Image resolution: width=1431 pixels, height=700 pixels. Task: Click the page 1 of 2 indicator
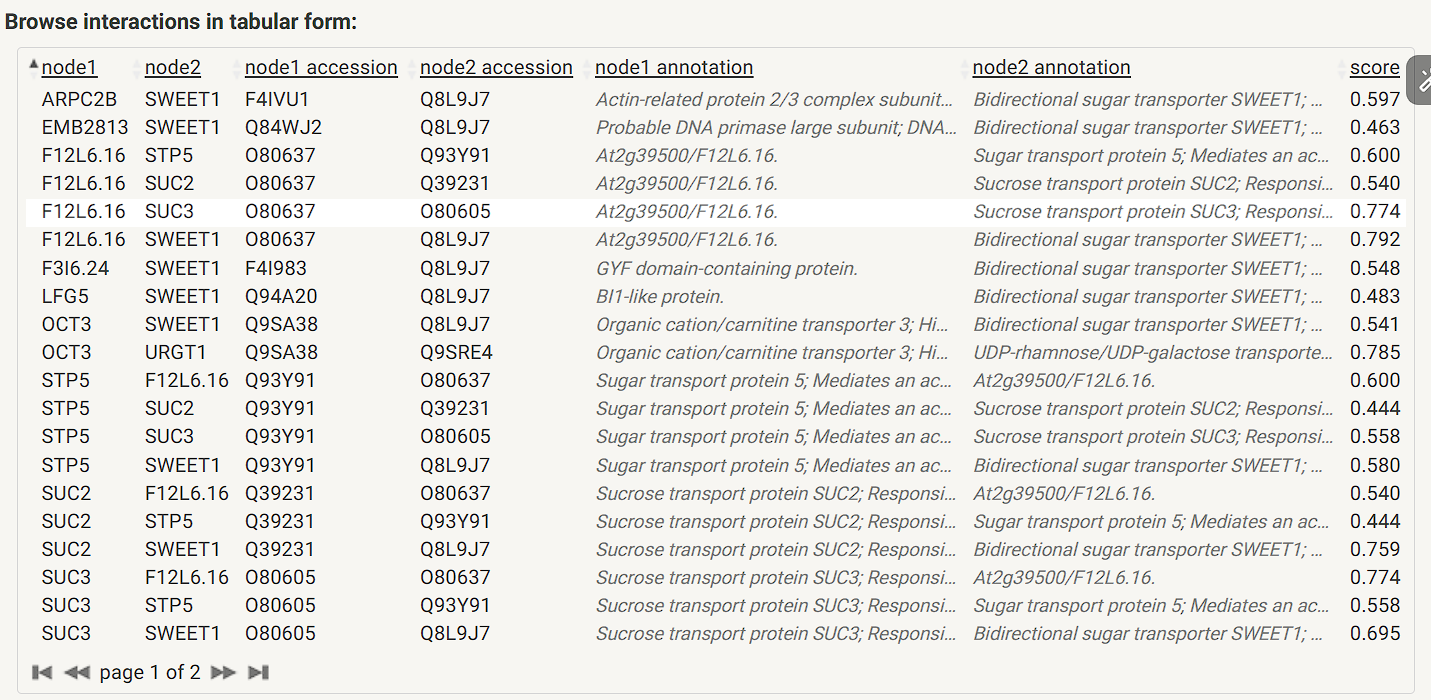150,672
